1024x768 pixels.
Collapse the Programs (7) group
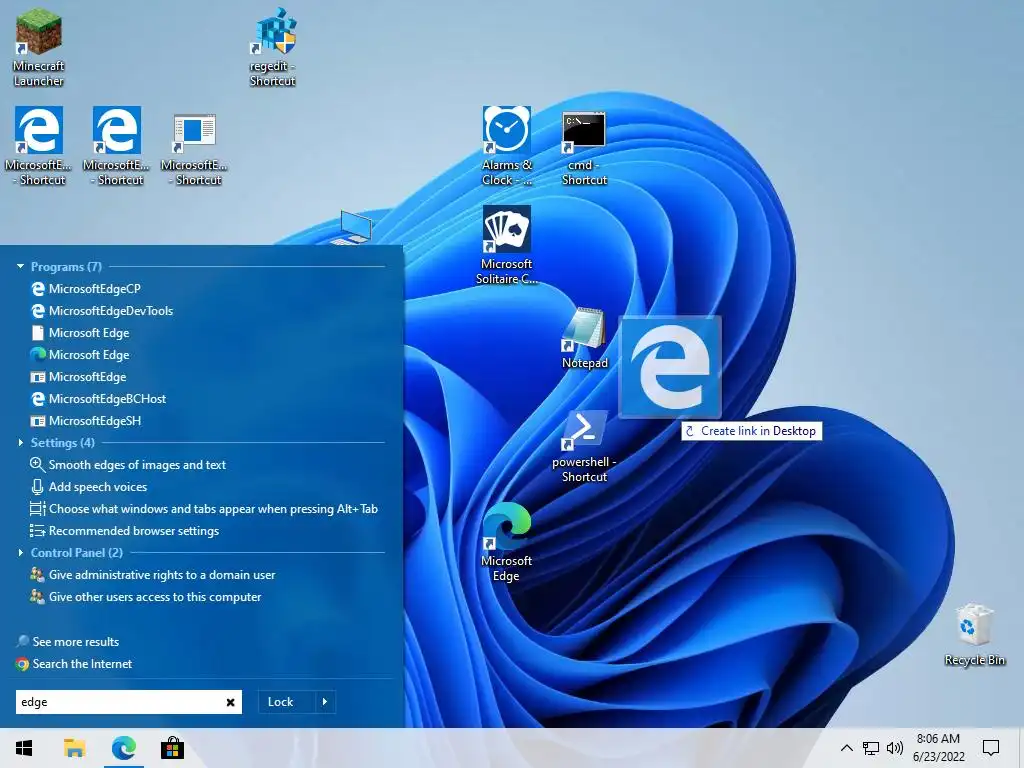pos(20,266)
